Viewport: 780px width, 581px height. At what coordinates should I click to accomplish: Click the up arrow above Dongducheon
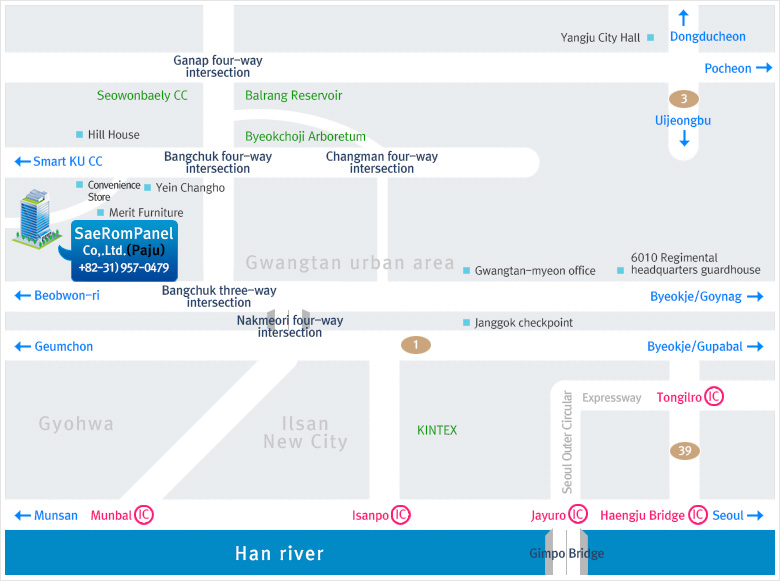tap(683, 18)
